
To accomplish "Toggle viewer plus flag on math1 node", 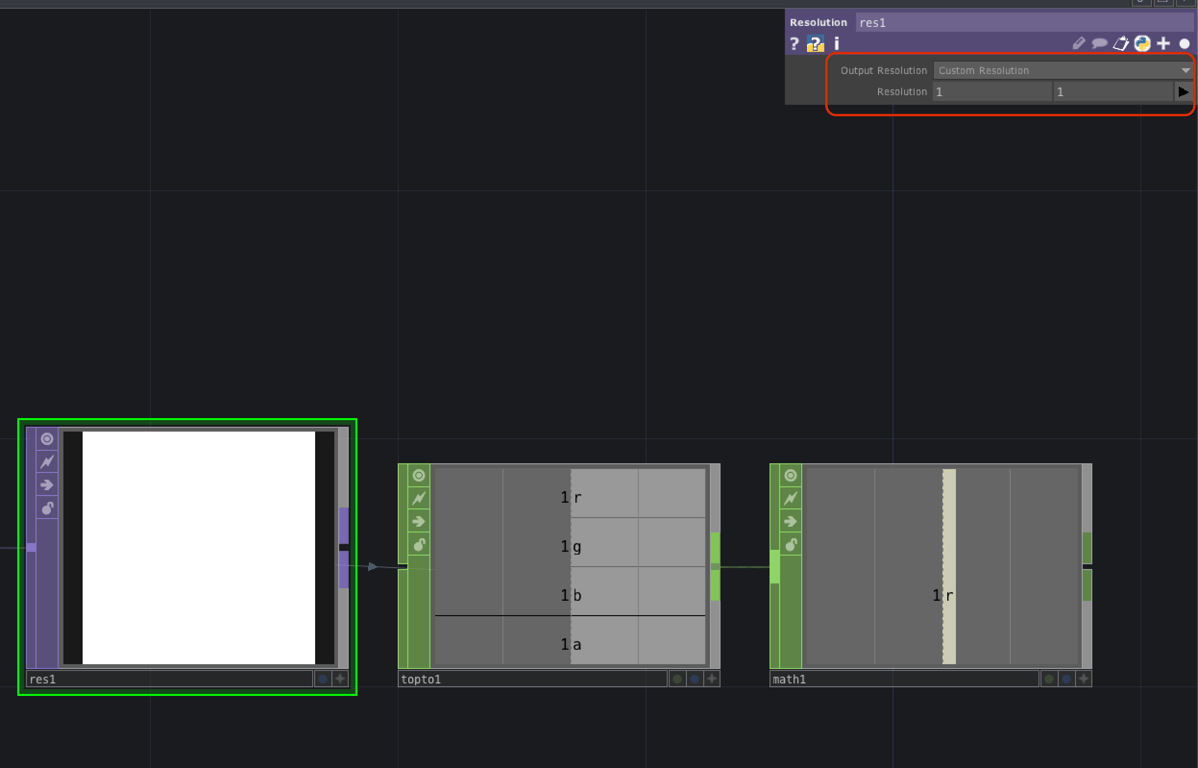I will pos(1083,679).
